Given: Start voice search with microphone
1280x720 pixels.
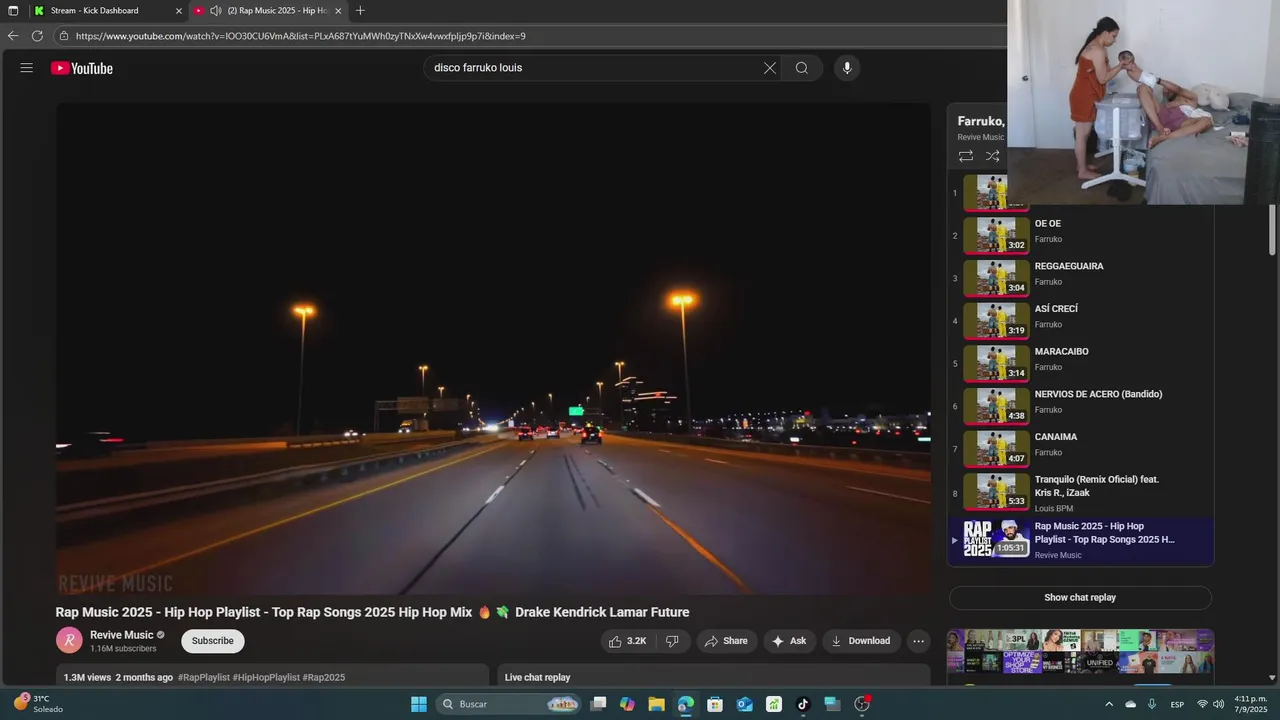Looking at the screenshot, I should coord(847,68).
